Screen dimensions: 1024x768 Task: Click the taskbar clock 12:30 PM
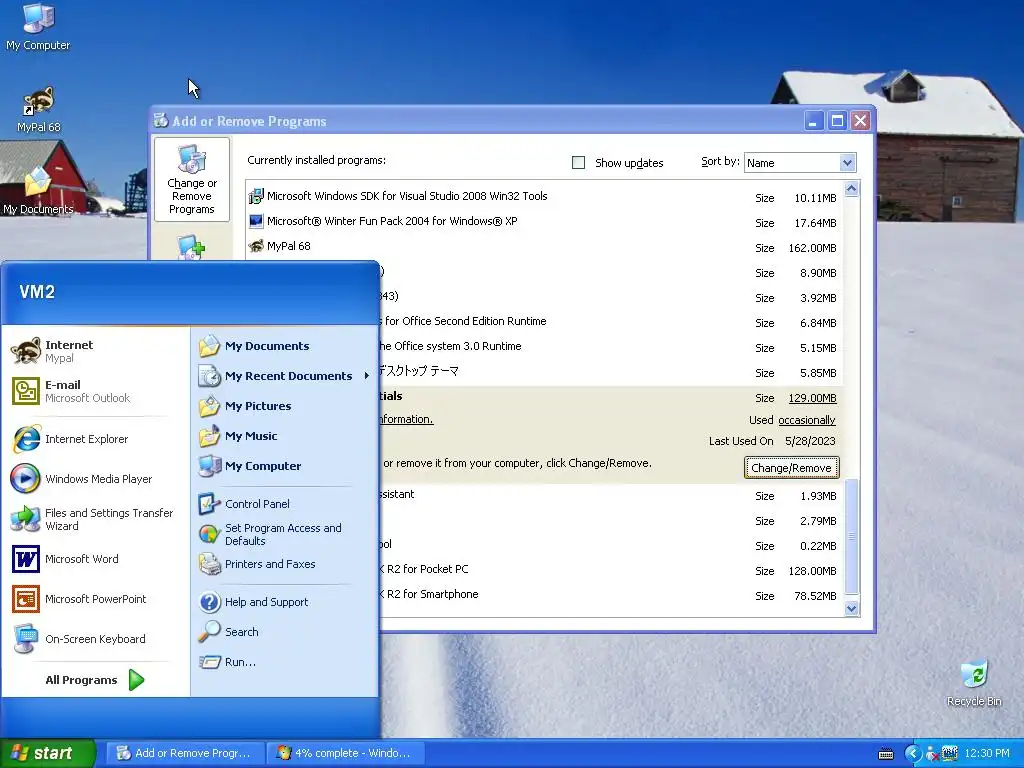pyautogui.click(x=987, y=753)
